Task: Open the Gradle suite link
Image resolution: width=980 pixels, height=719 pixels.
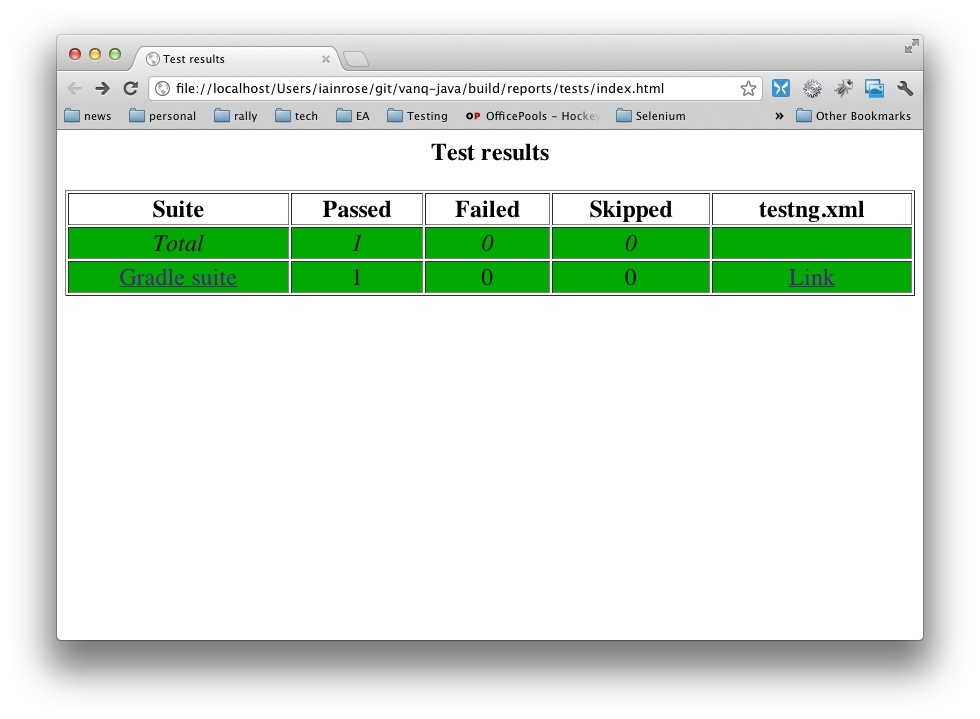Action: (178, 277)
